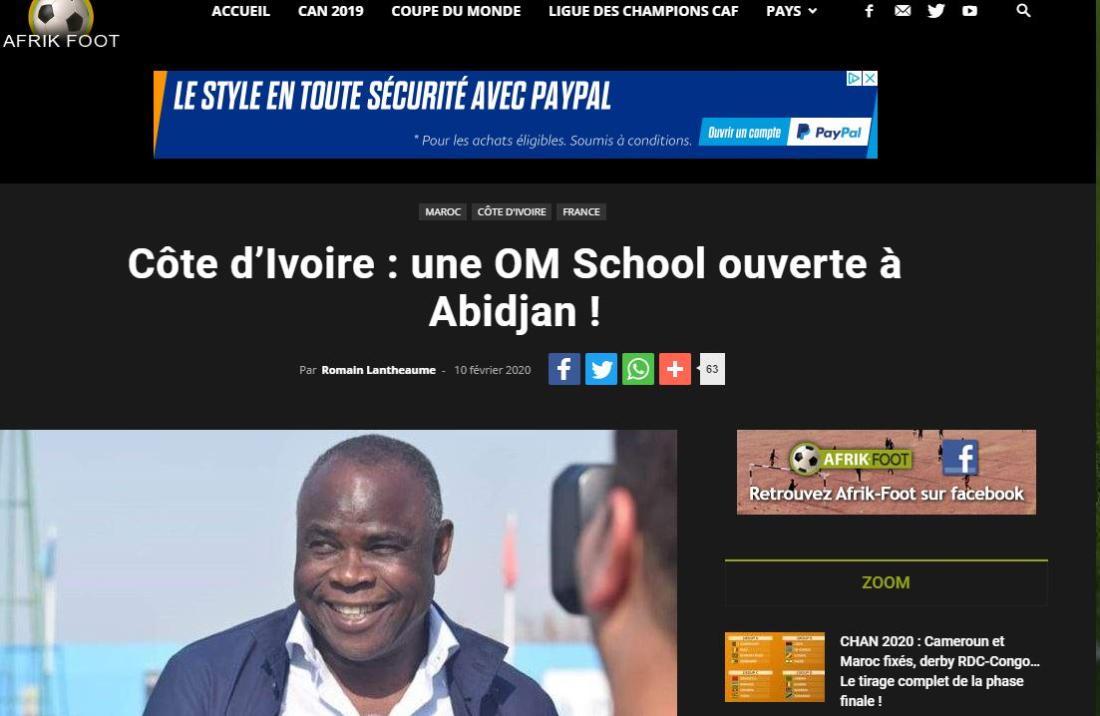Open the CAN 2019 menu item
The width and height of the screenshot is (1100, 716).
click(x=330, y=11)
